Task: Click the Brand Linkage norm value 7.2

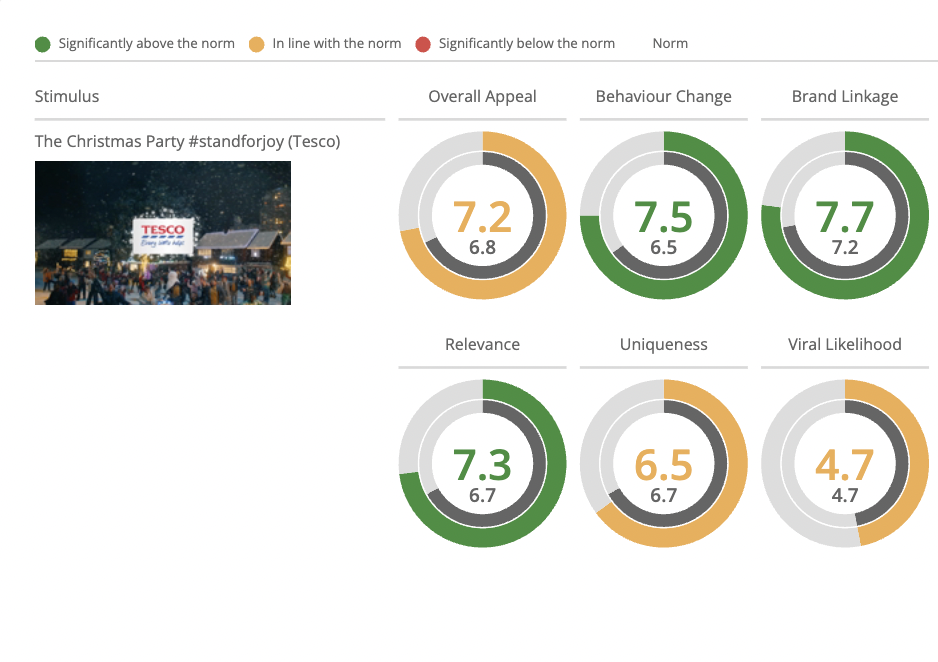Action: [x=845, y=248]
